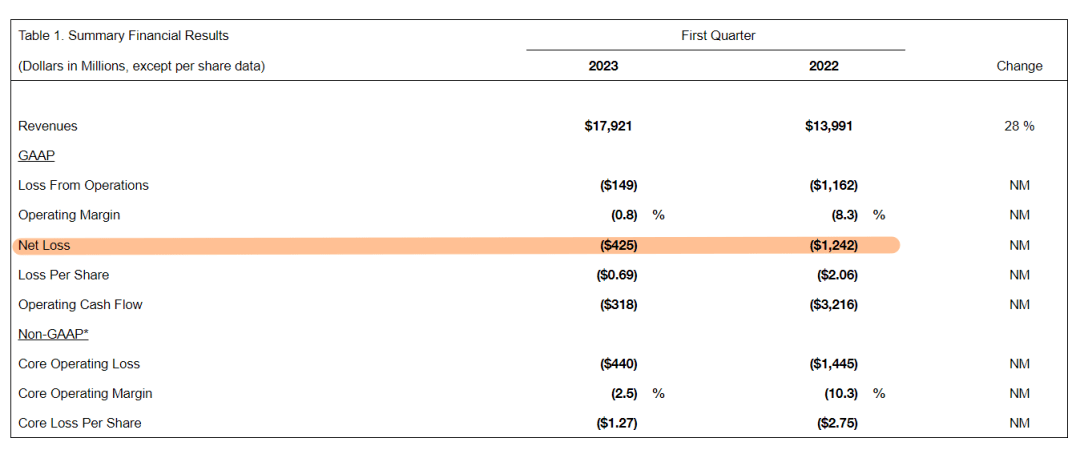Select the Loss From Operations row label
The height and width of the screenshot is (454, 1080).
(83, 185)
